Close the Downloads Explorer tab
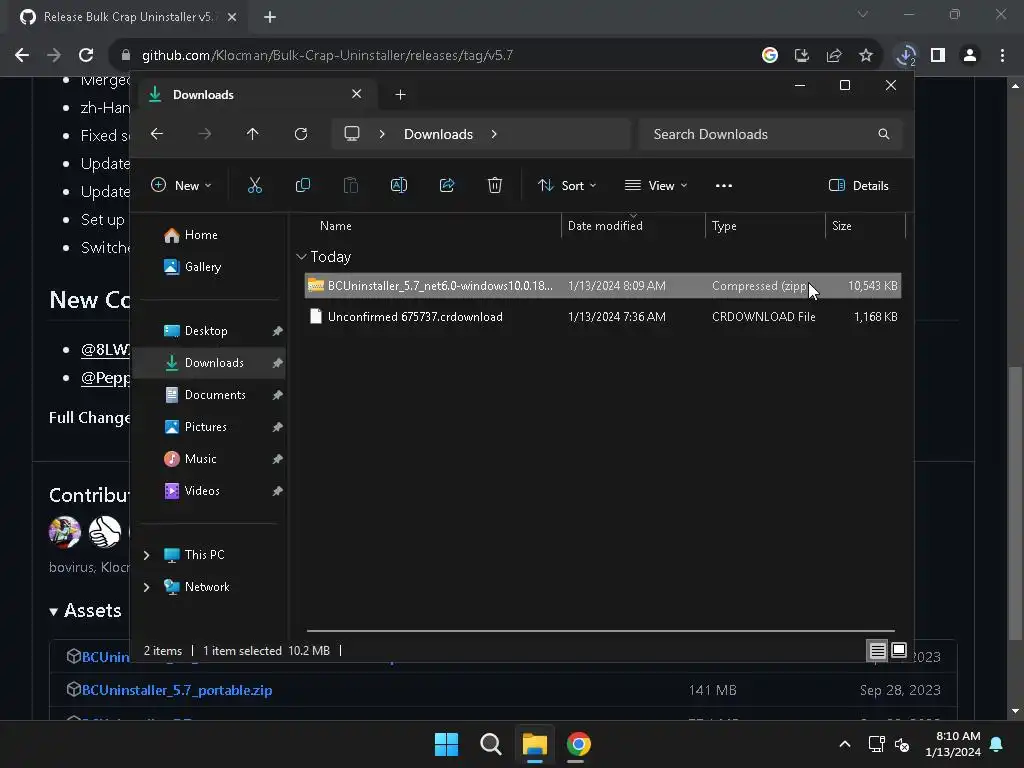 [357, 94]
